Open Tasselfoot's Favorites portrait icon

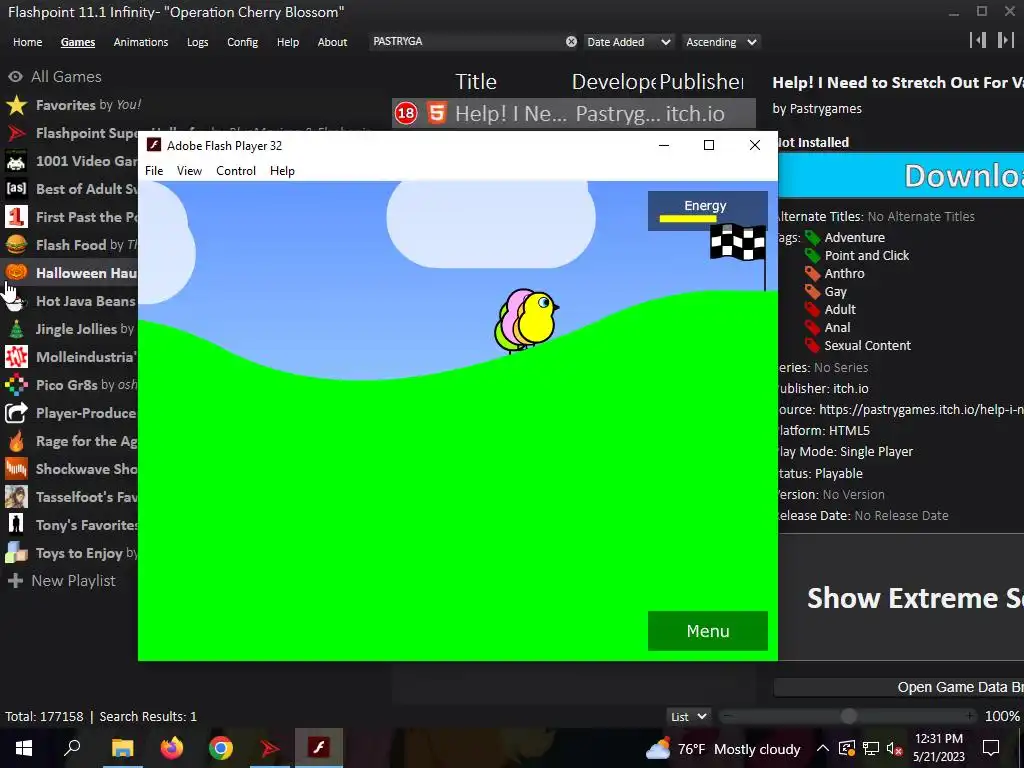pyautogui.click(x=16, y=497)
